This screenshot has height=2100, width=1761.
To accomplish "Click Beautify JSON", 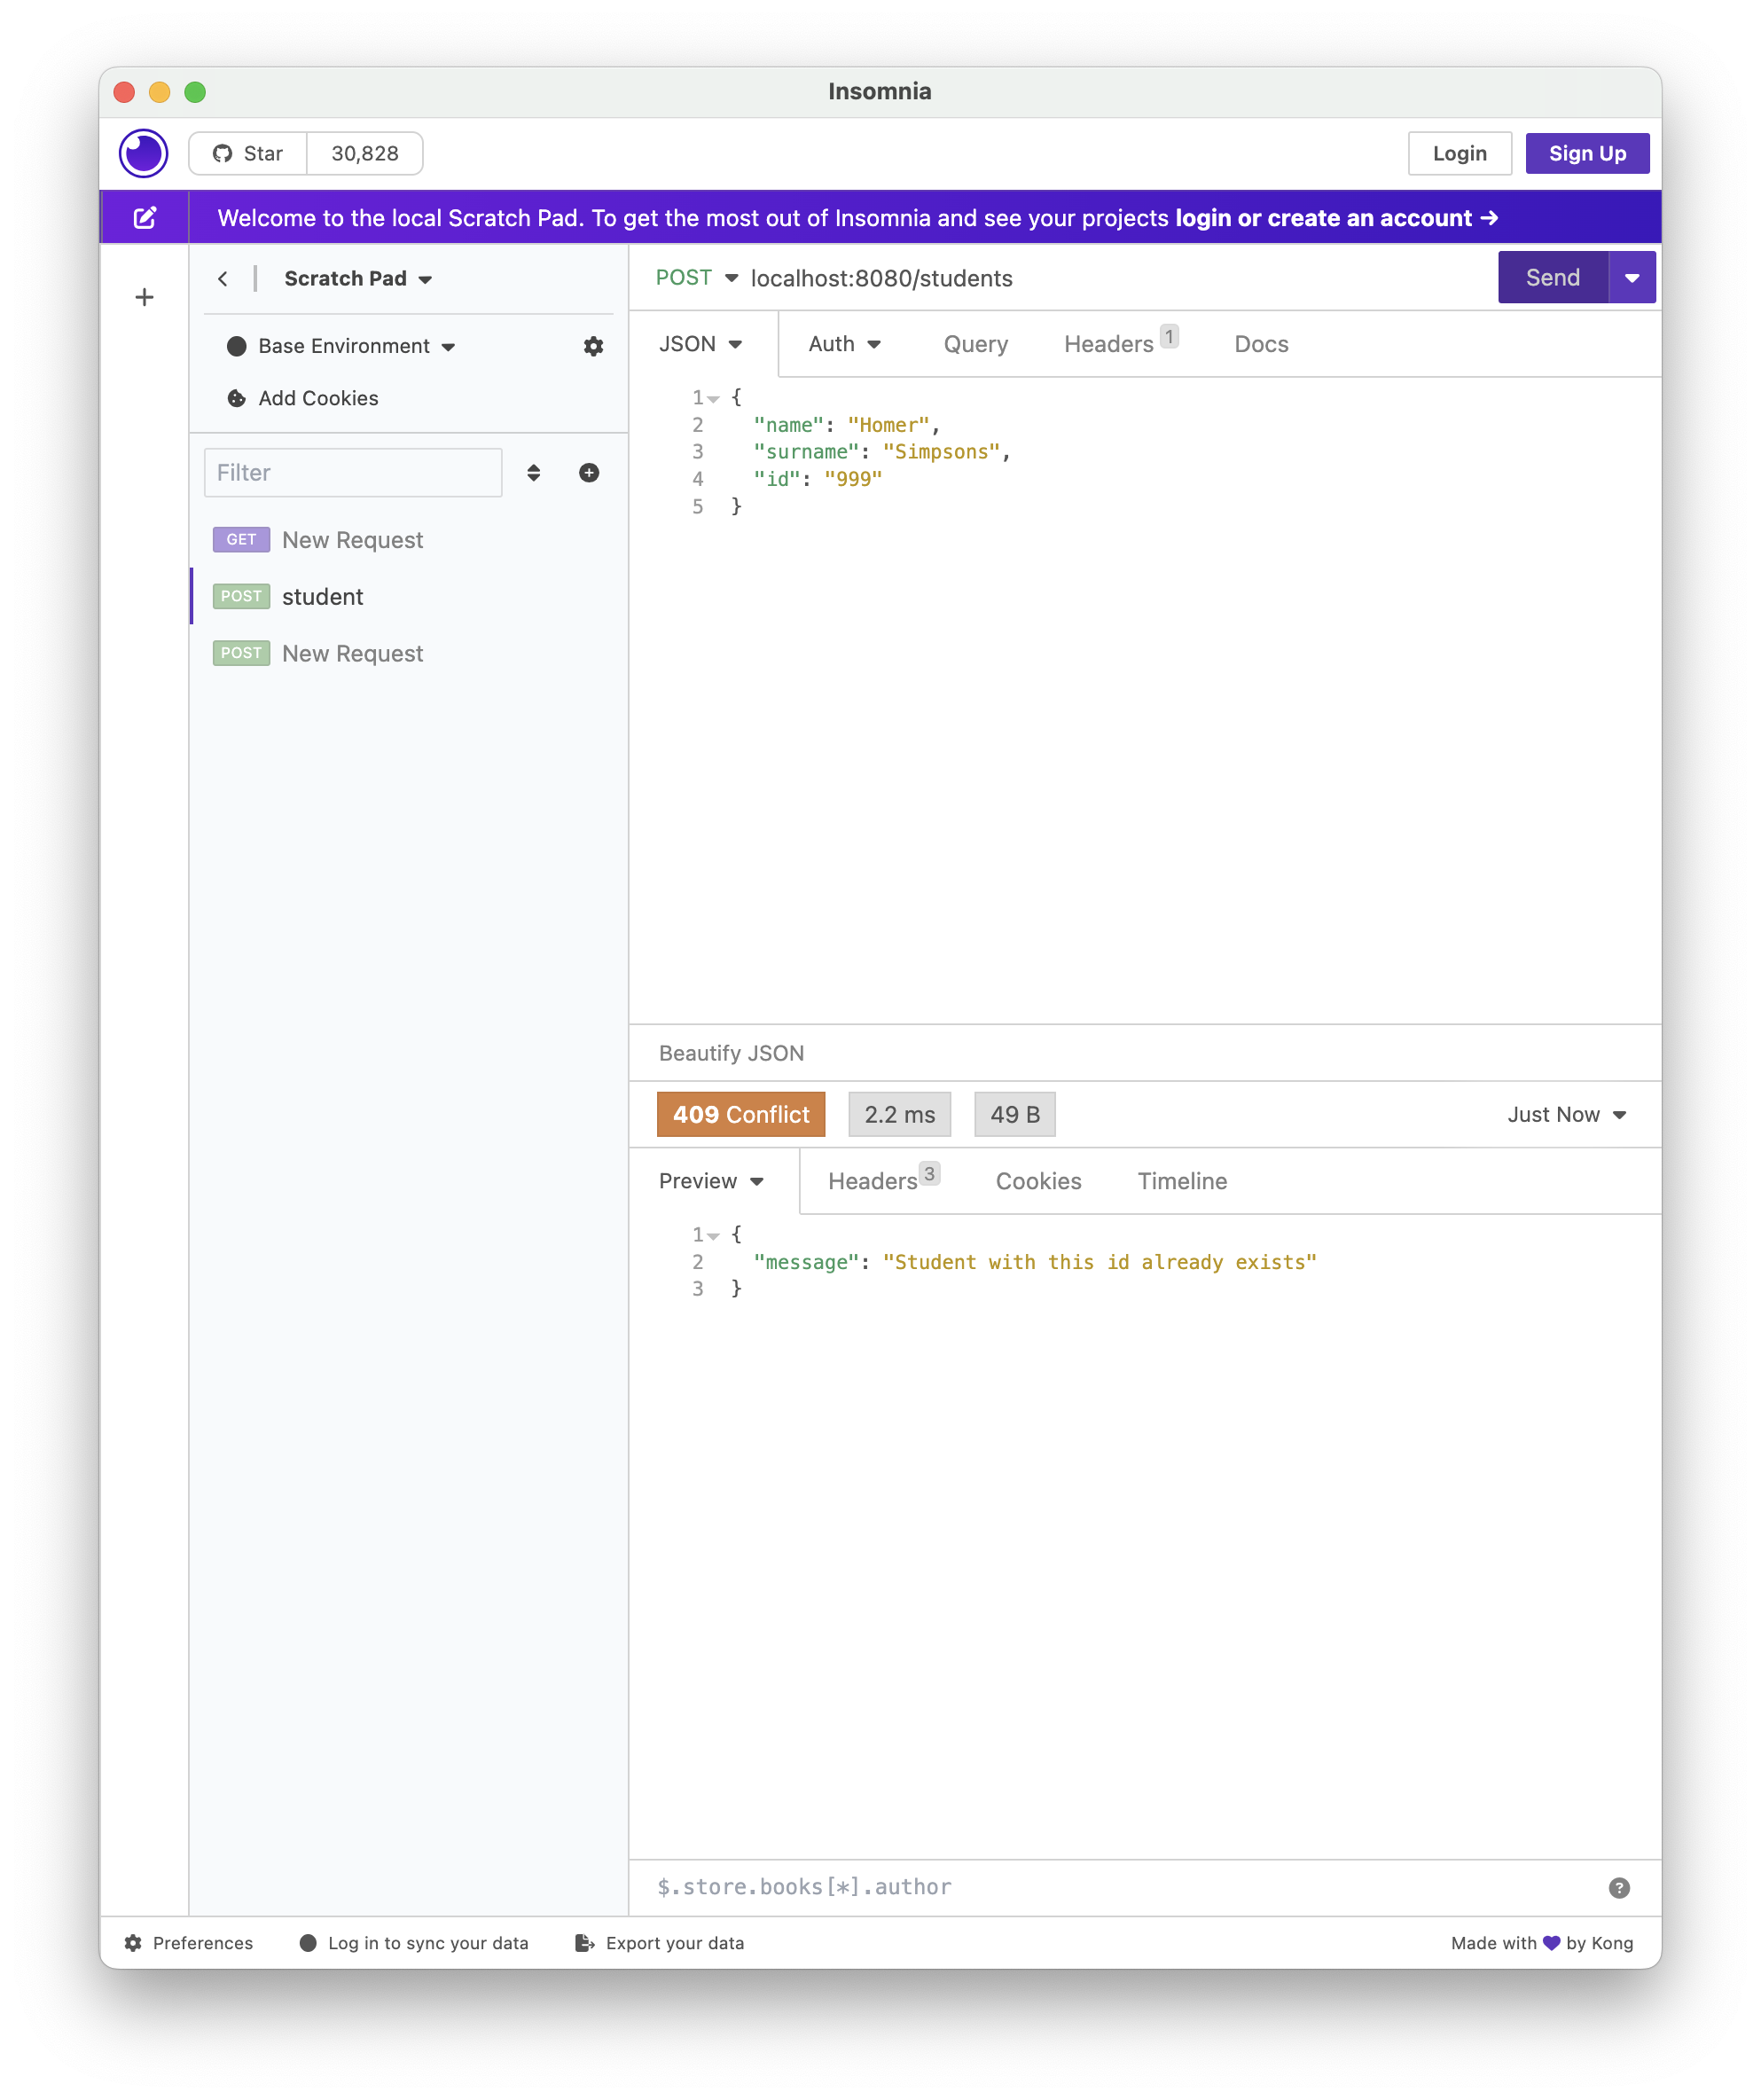I will (731, 1053).
